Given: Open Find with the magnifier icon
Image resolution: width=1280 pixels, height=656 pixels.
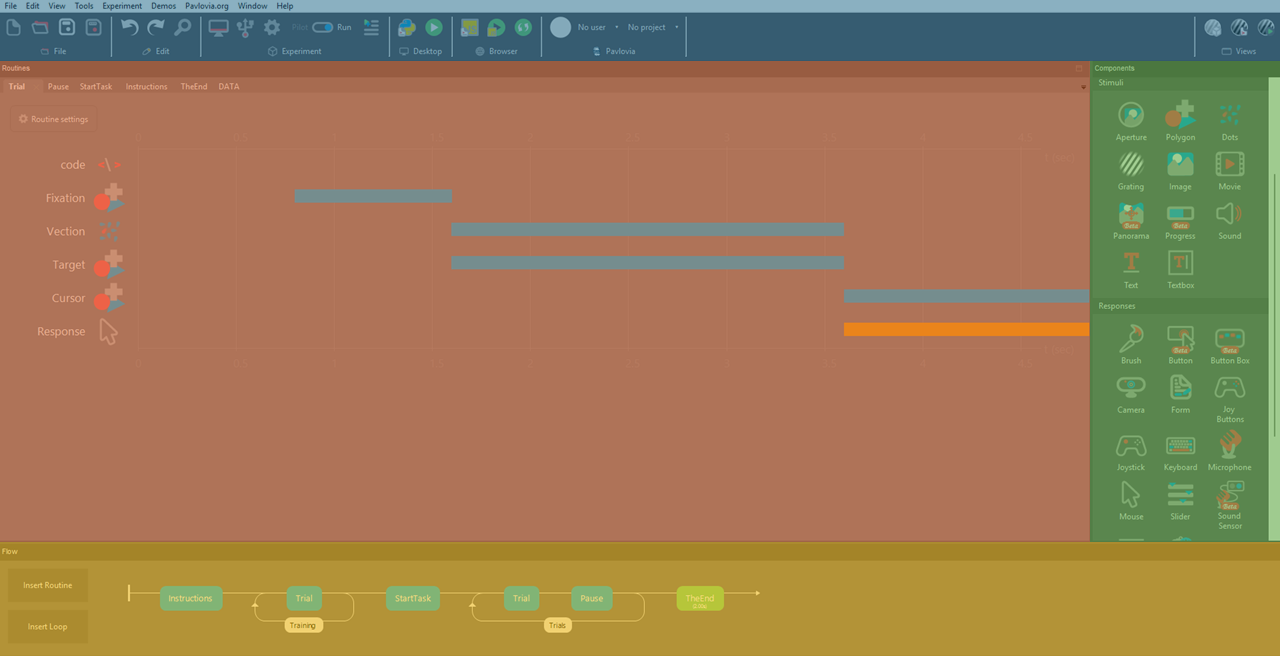Looking at the screenshot, I should click(x=183, y=28).
